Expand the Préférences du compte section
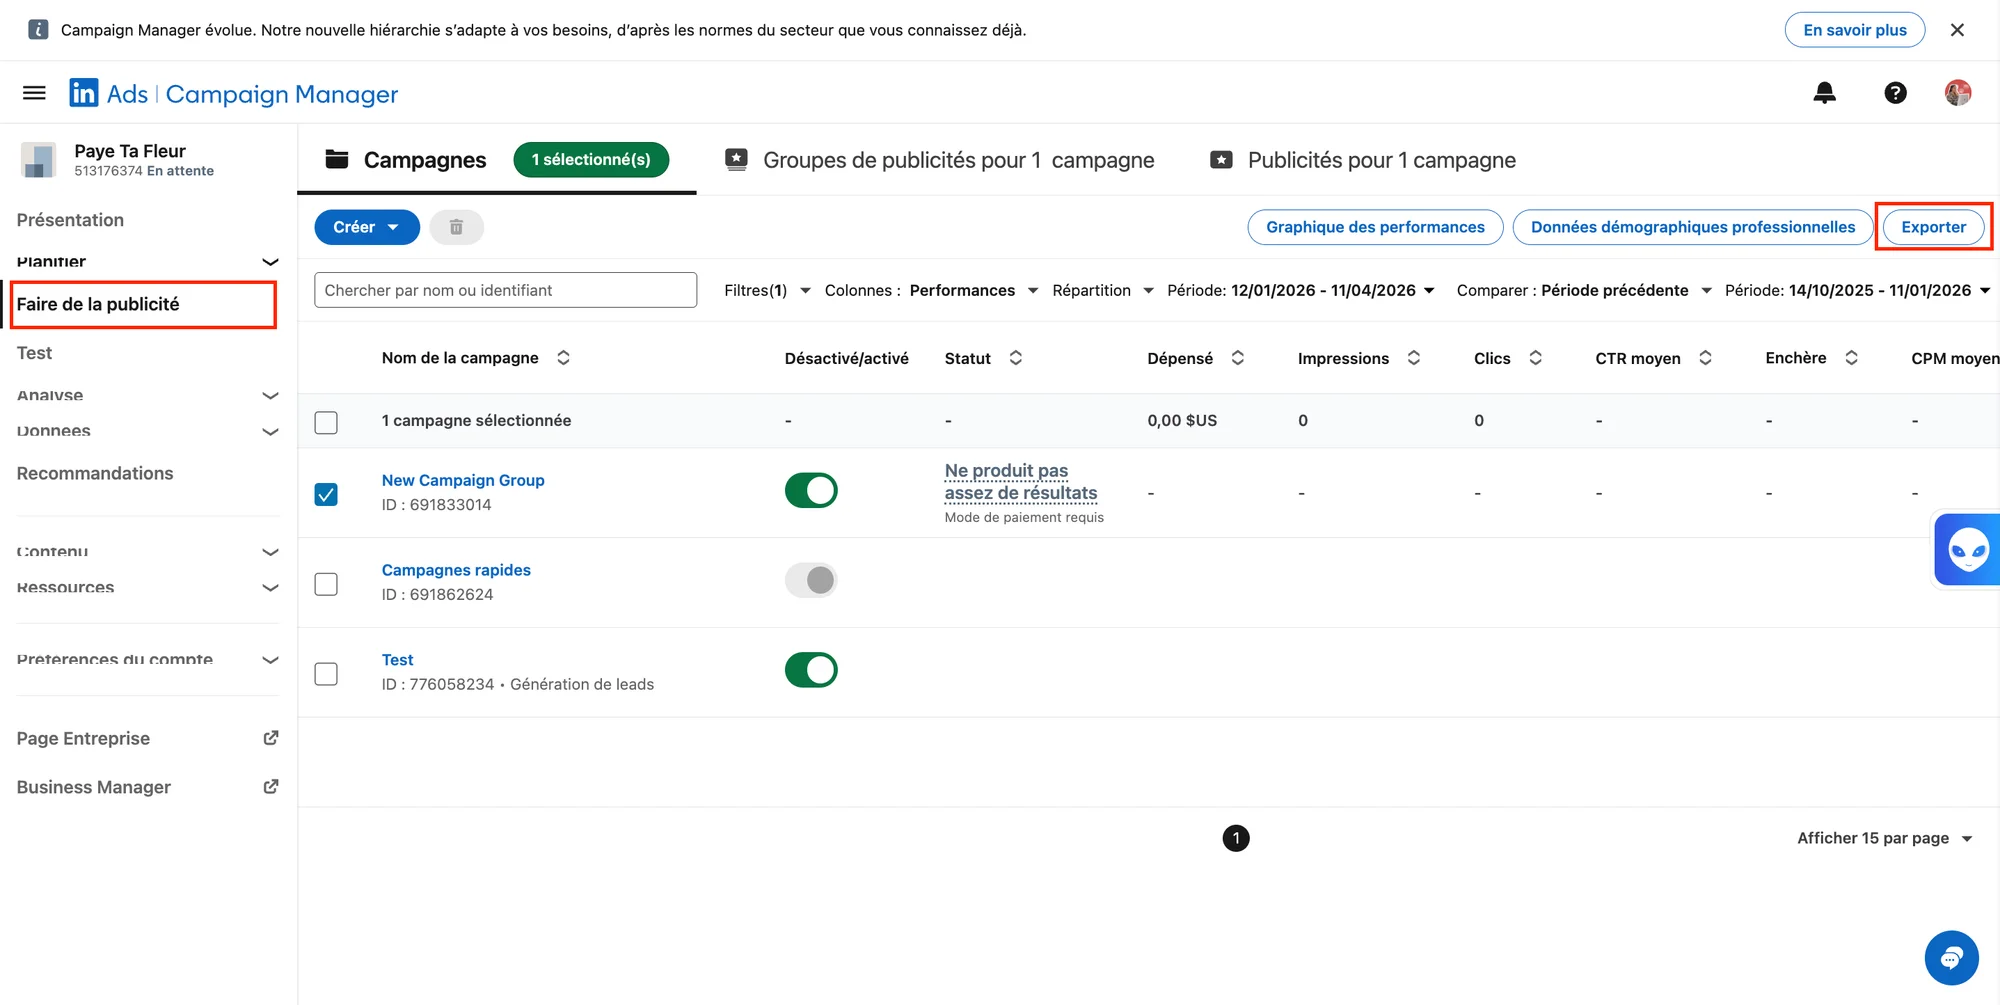This screenshot has height=1005, width=2000. point(147,659)
